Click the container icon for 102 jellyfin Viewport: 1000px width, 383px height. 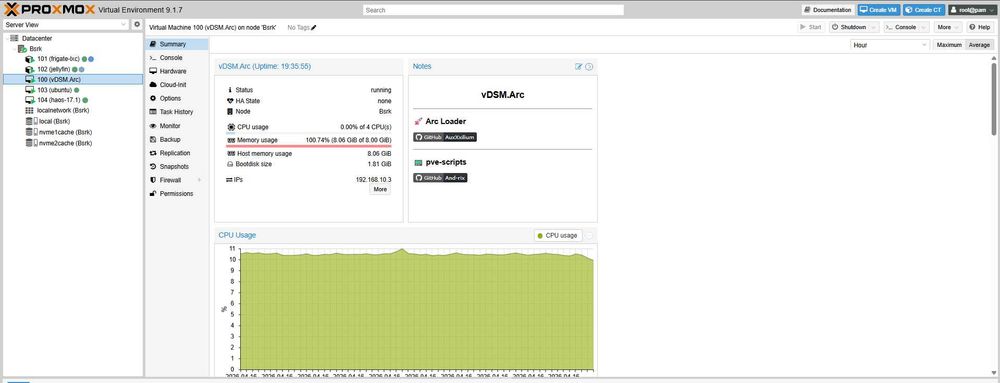pyautogui.click(x=29, y=69)
